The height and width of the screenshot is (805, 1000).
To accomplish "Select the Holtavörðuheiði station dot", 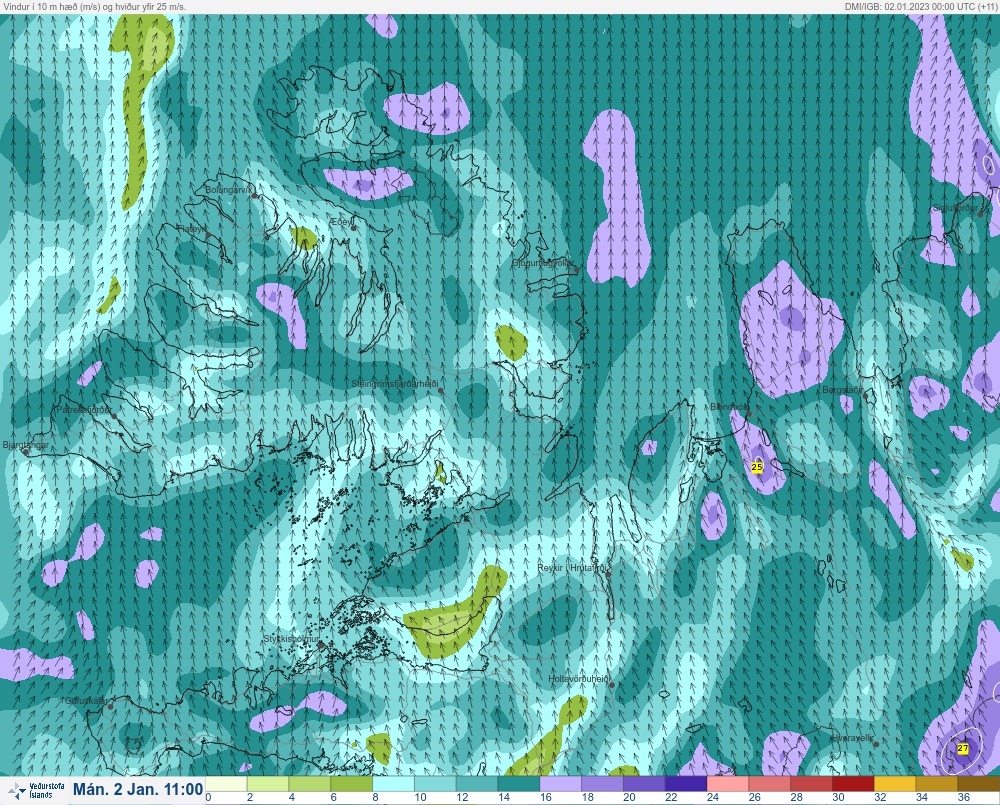I will point(612,685).
